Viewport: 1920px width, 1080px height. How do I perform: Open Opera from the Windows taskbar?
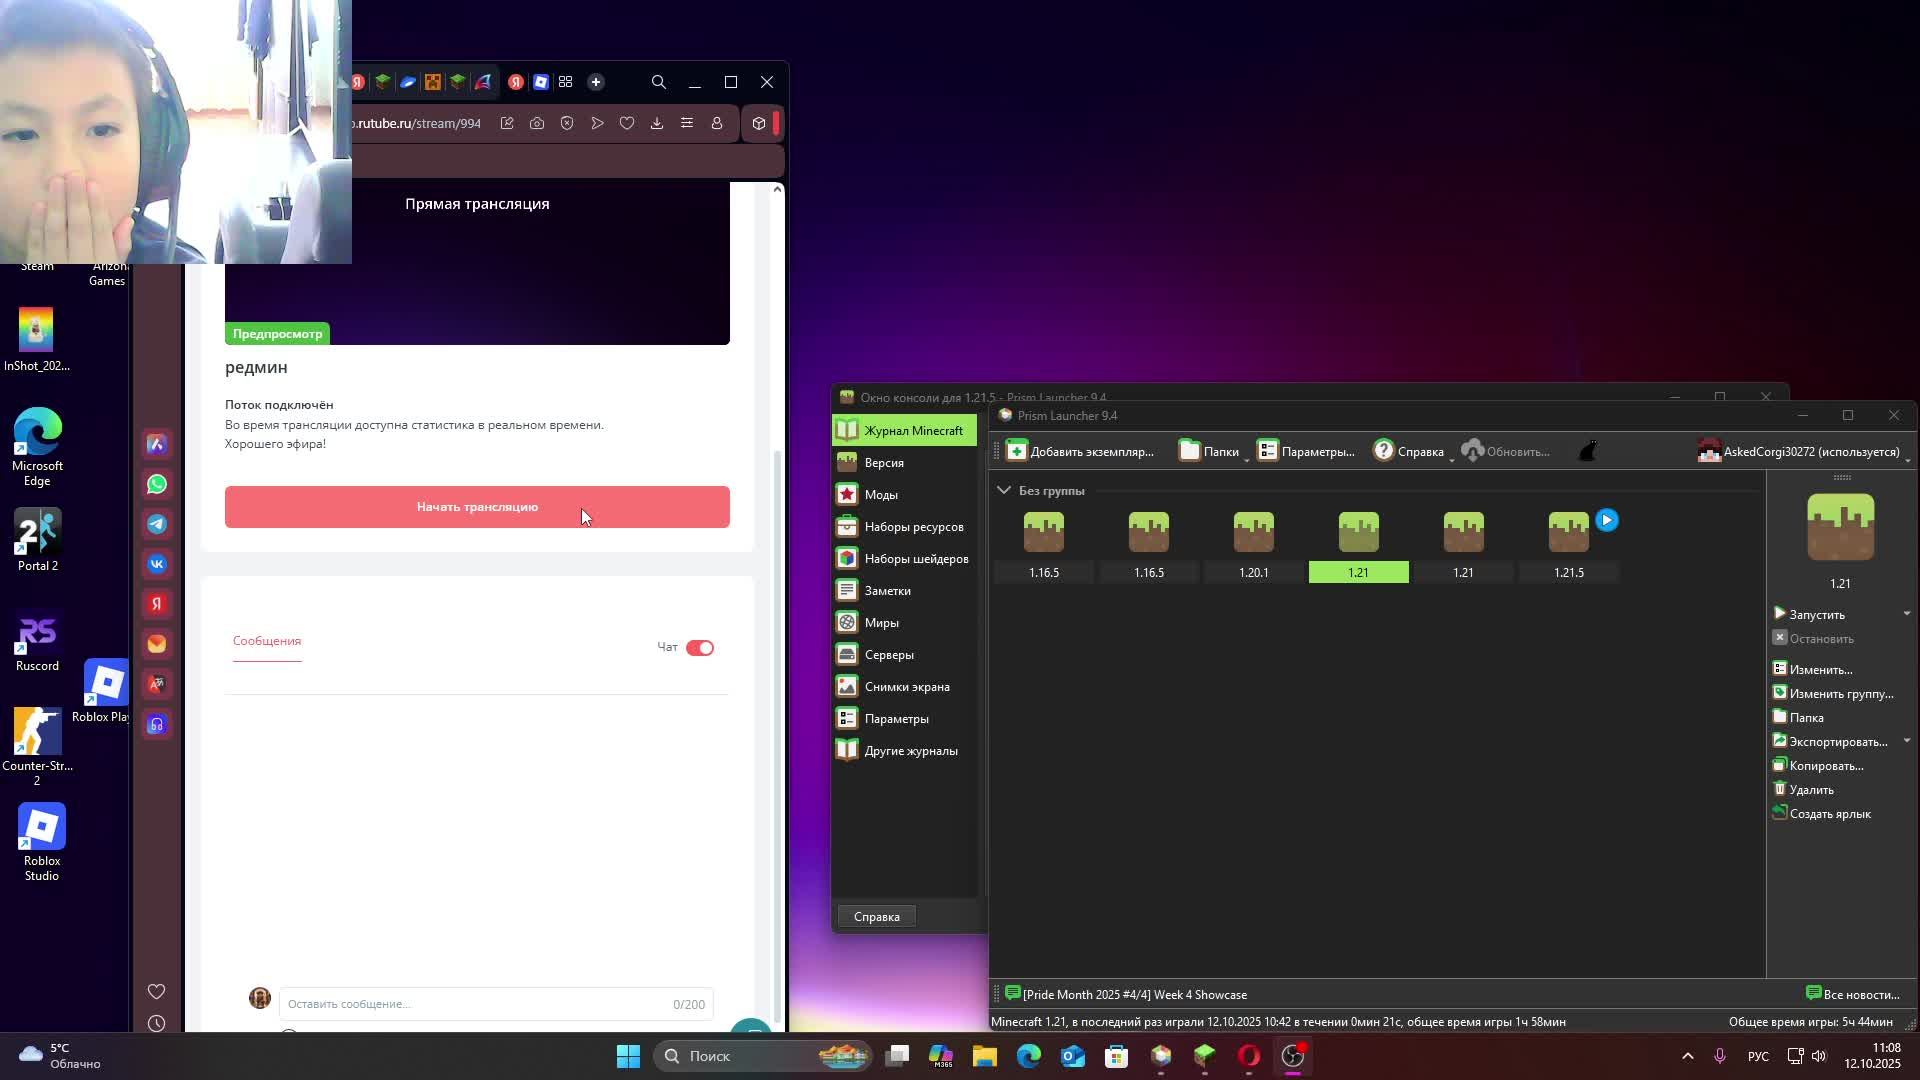click(1249, 1056)
